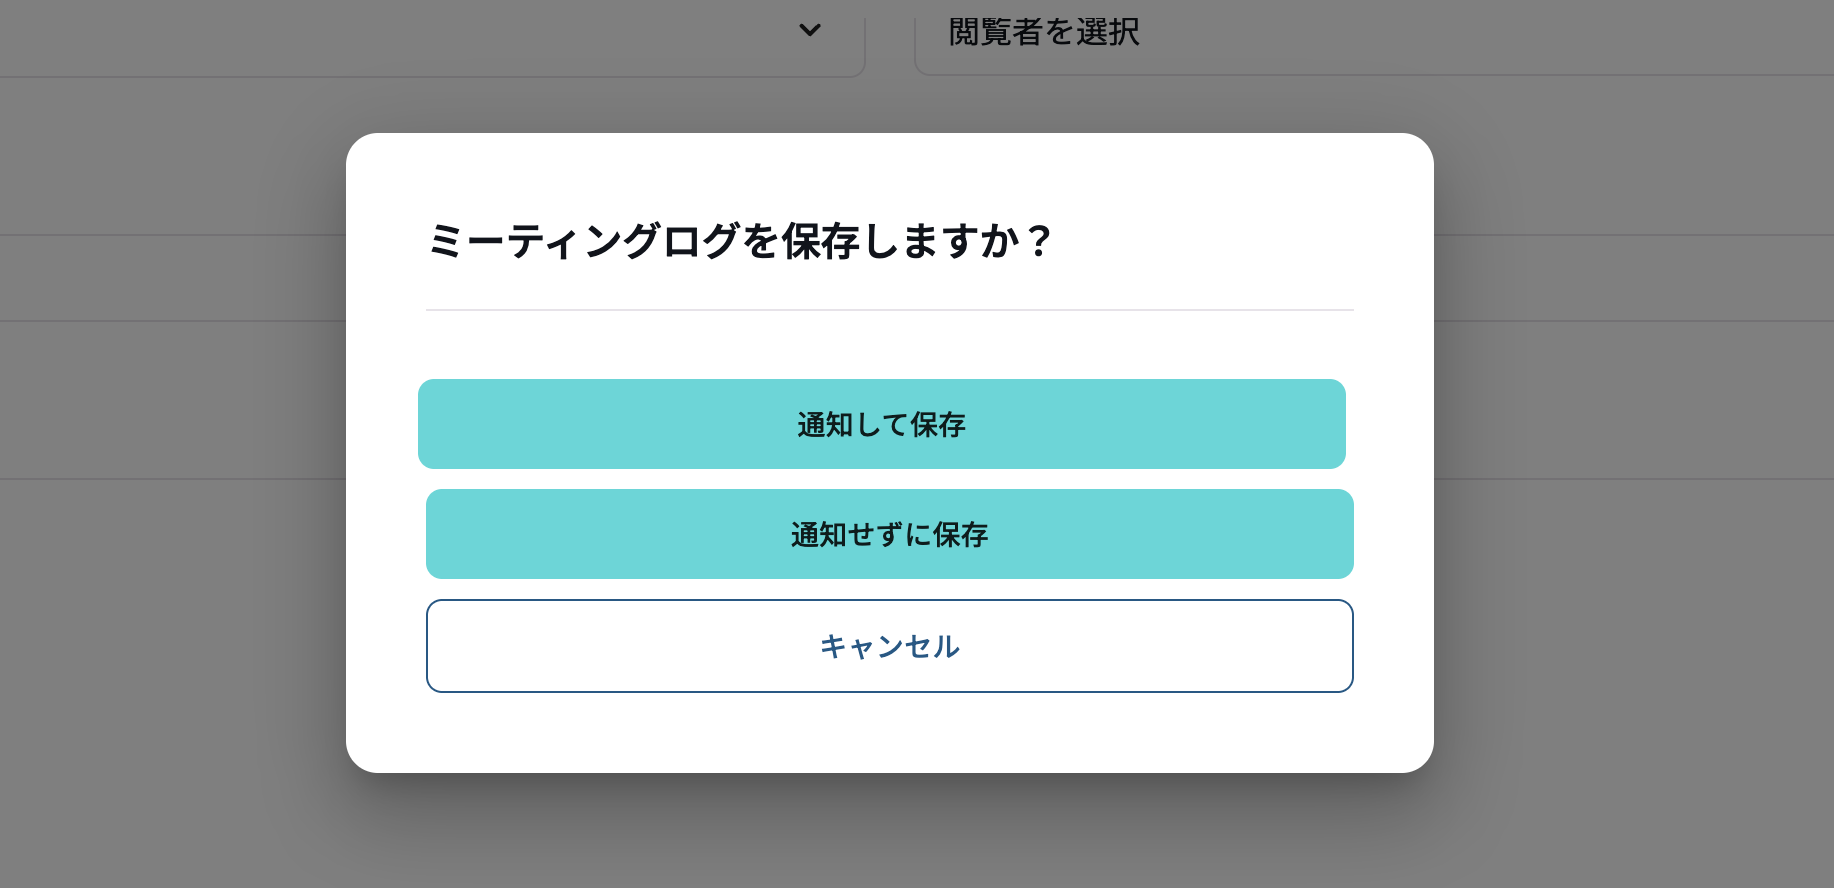Click the grayed row behind the dialog
Screen dimensions: 1834x888
(170, 398)
